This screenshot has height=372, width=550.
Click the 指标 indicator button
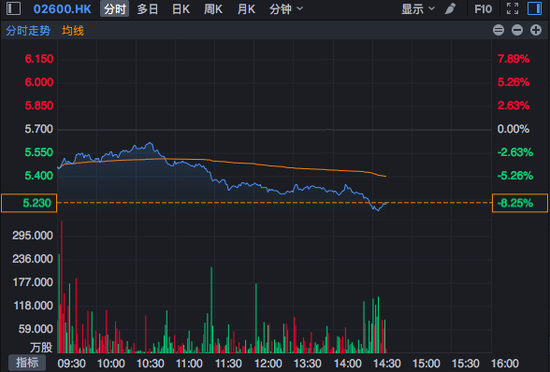coord(27,363)
